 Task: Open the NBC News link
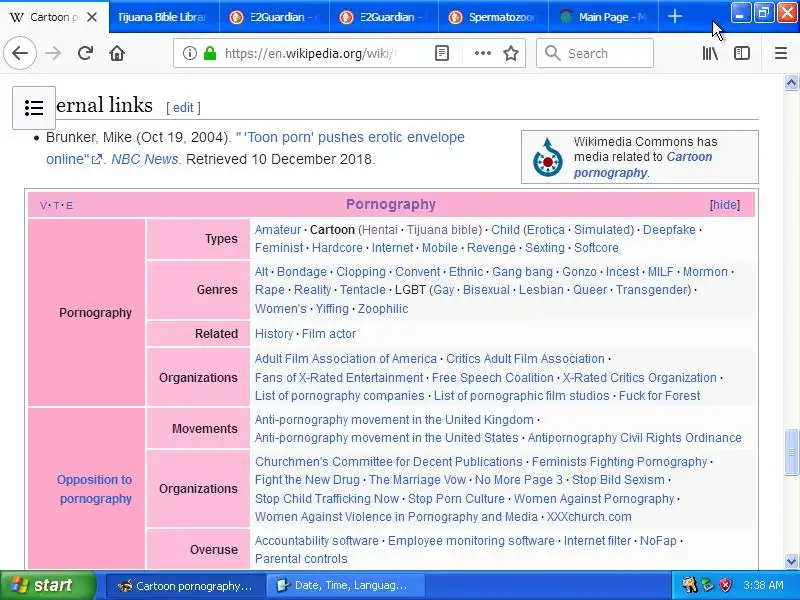pos(144,159)
